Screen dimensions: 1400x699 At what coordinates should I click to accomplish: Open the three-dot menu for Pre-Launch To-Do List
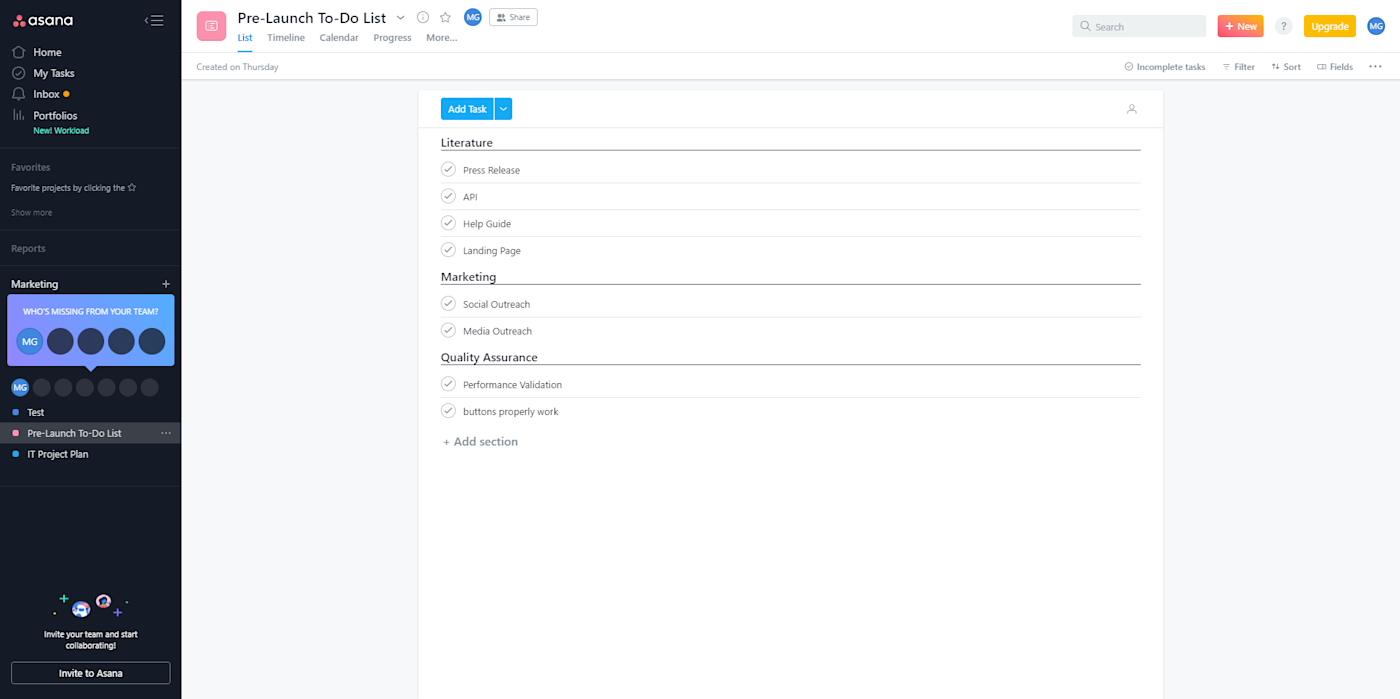(166, 433)
